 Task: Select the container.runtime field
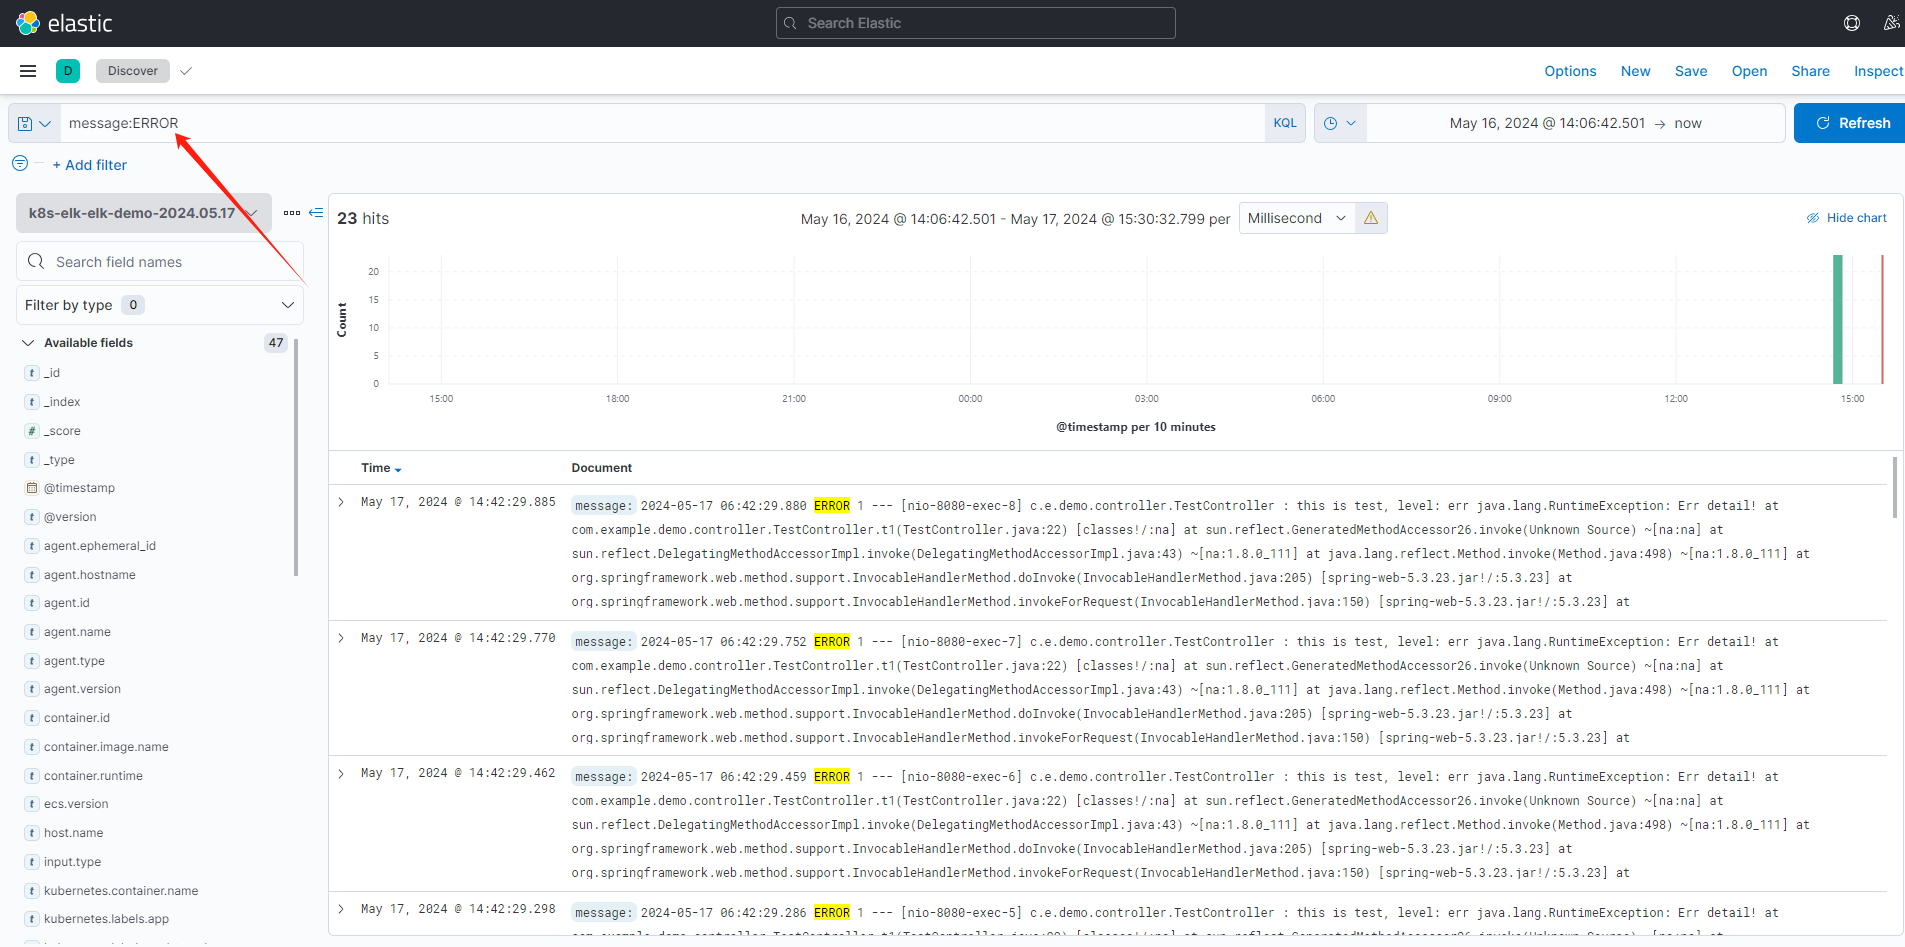[x=93, y=776]
